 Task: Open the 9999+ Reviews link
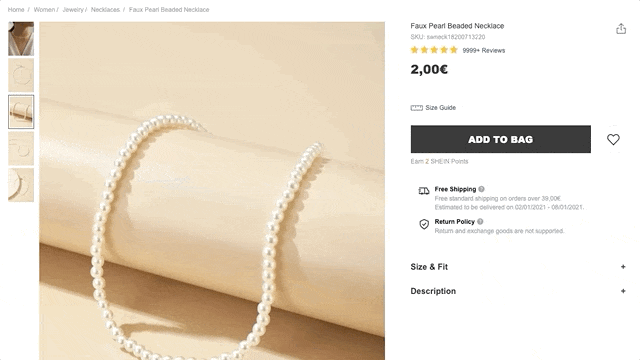484,51
